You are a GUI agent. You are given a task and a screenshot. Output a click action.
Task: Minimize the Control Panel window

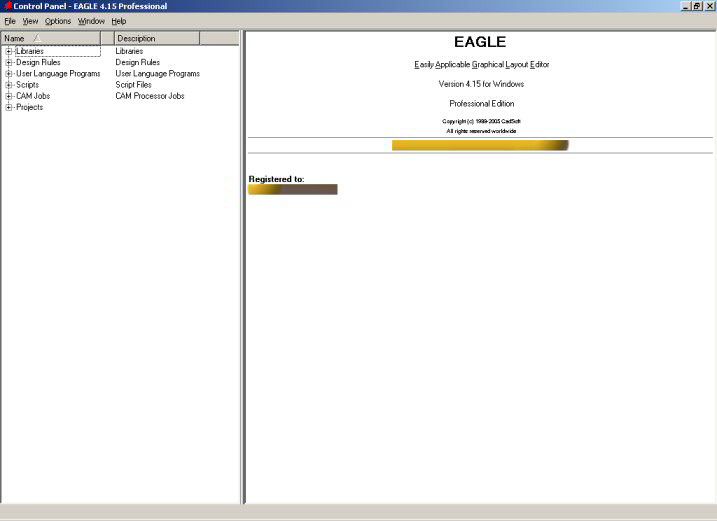[x=685, y=6]
